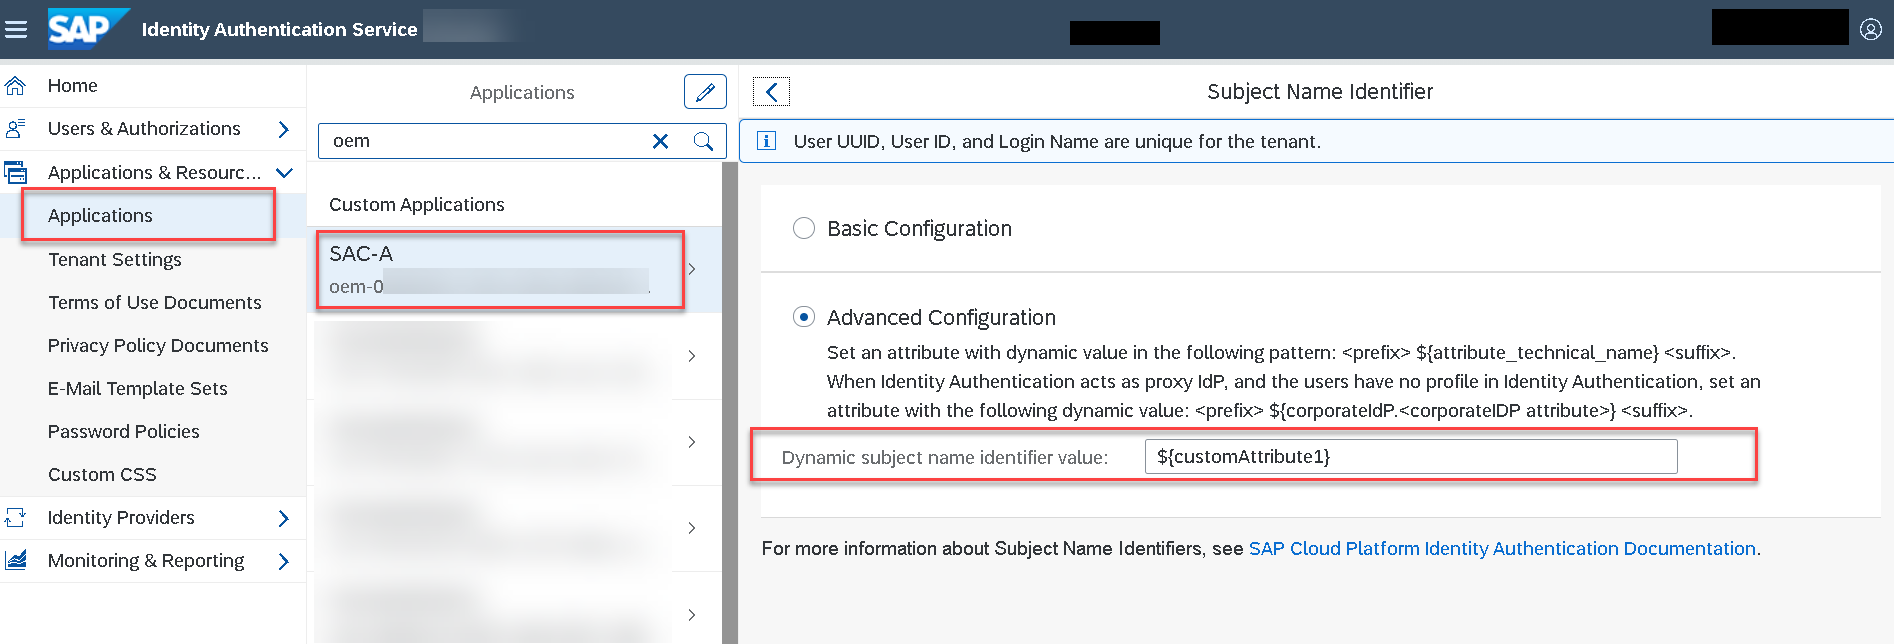Select Advanced Configuration radio button

(804, 317)
